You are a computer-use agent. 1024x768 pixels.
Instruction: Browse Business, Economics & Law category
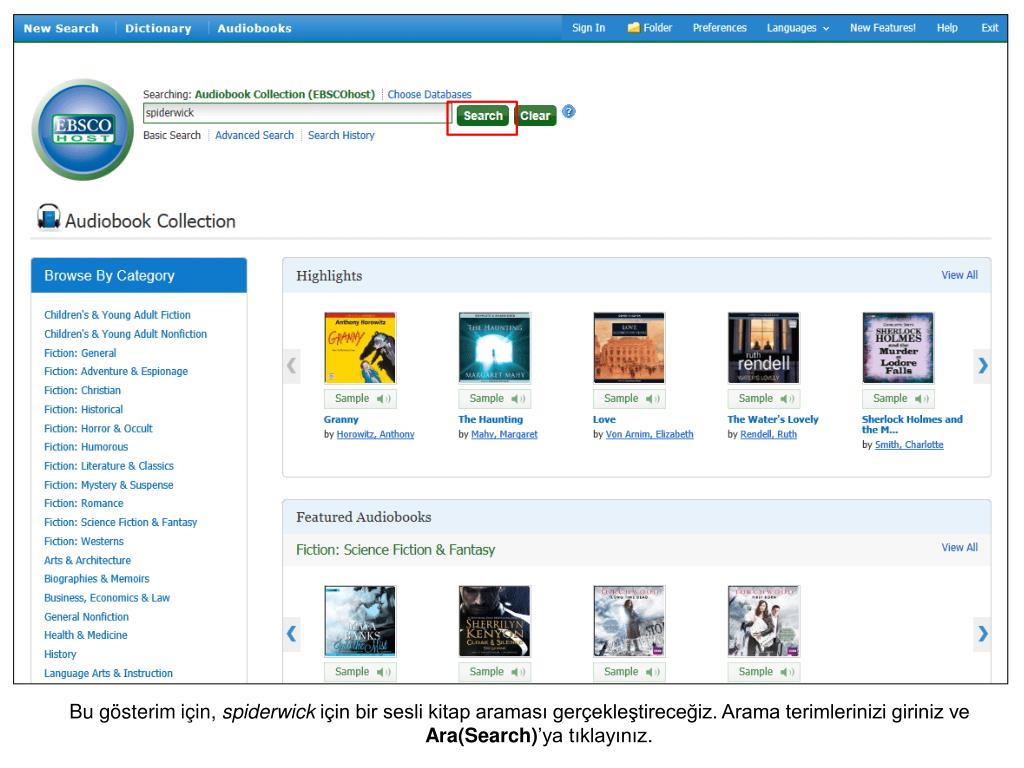106,598
